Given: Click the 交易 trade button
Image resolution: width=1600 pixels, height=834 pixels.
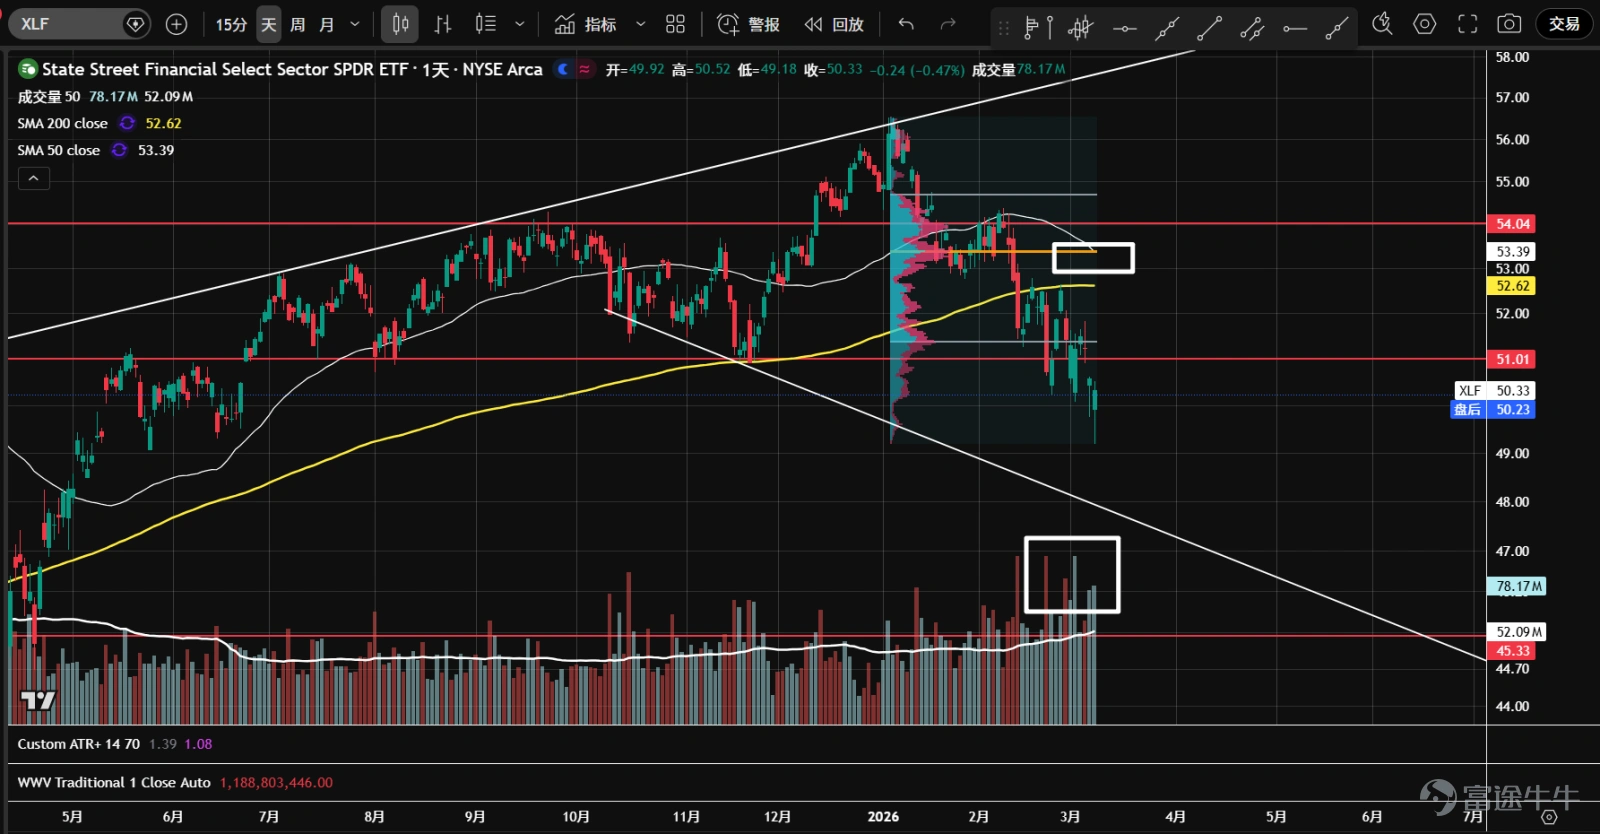Looking at the screenshot, I should 1564,24.
